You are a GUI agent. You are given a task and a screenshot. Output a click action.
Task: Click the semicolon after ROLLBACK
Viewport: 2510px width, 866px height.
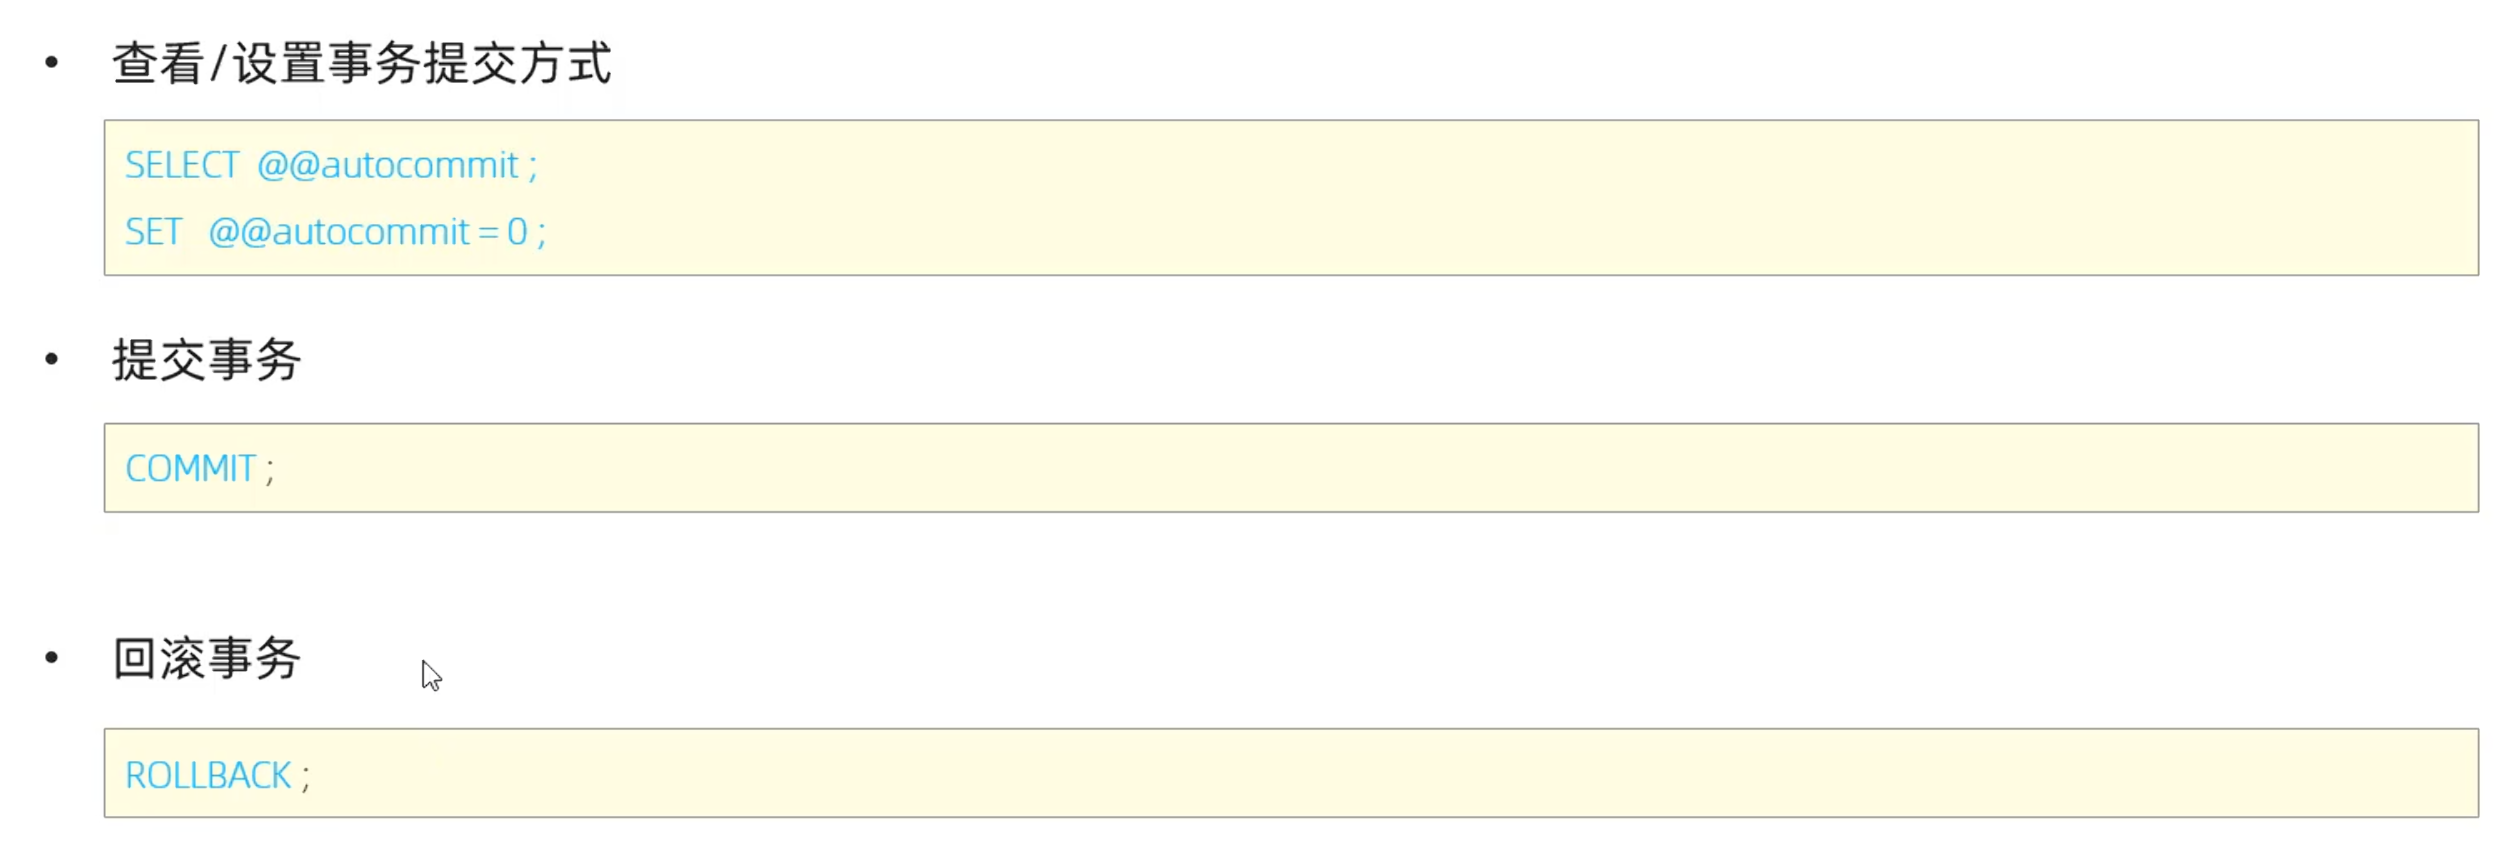pyautogui.click(x=306, y=777)
